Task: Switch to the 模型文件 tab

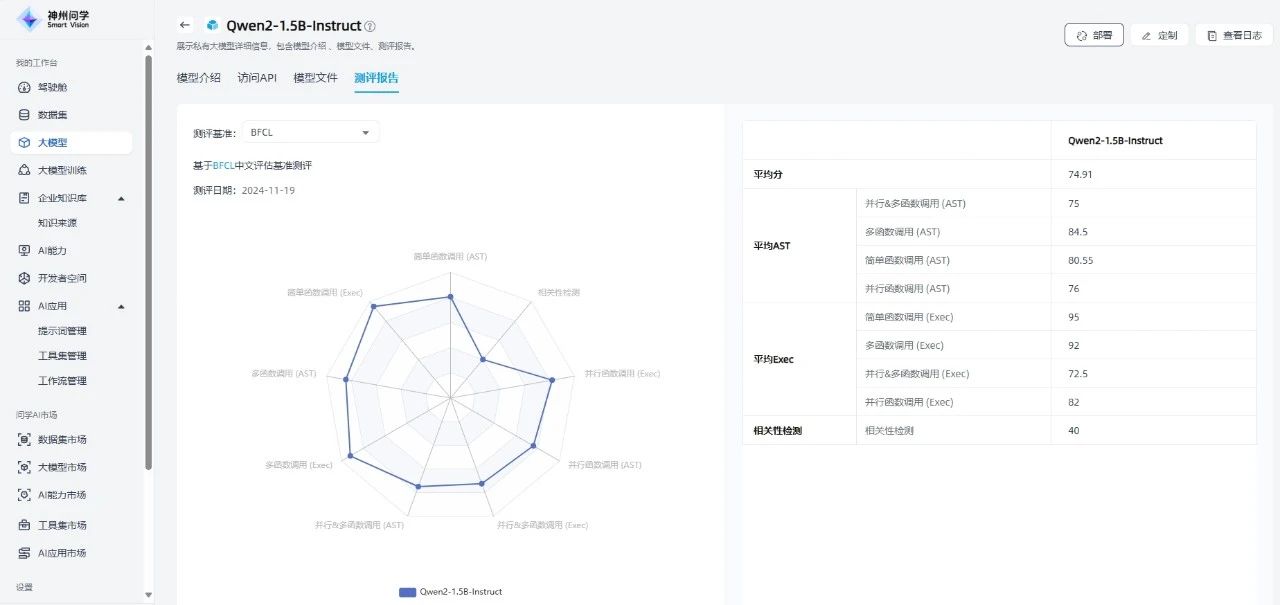Action: pyautogui.click(x=316, y=78)
